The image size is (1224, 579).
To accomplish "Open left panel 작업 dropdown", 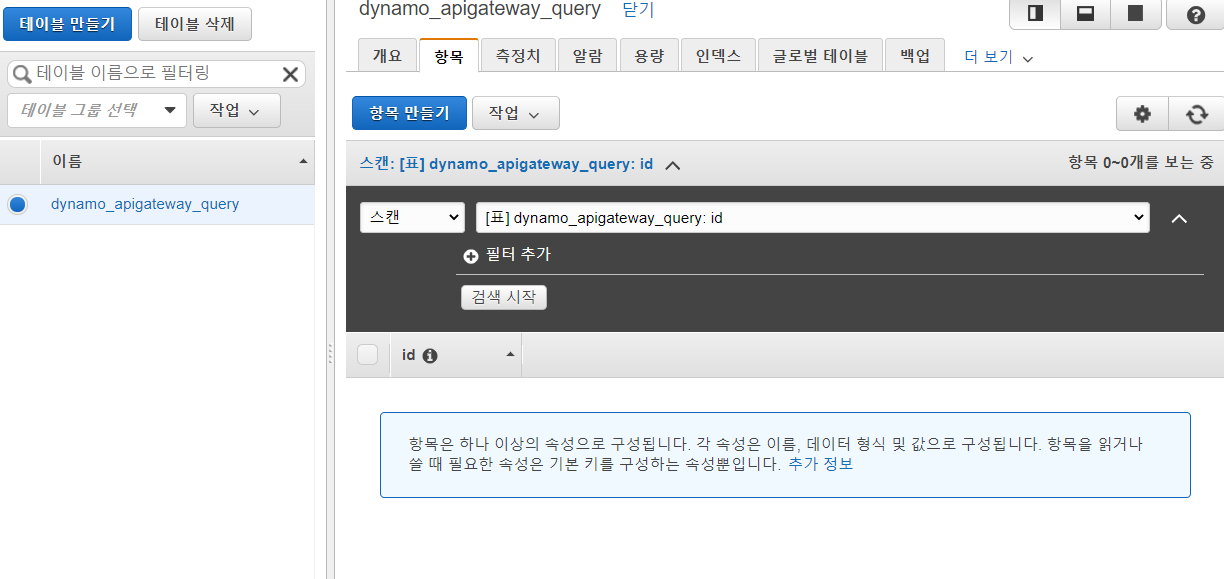I will (236, 110).
